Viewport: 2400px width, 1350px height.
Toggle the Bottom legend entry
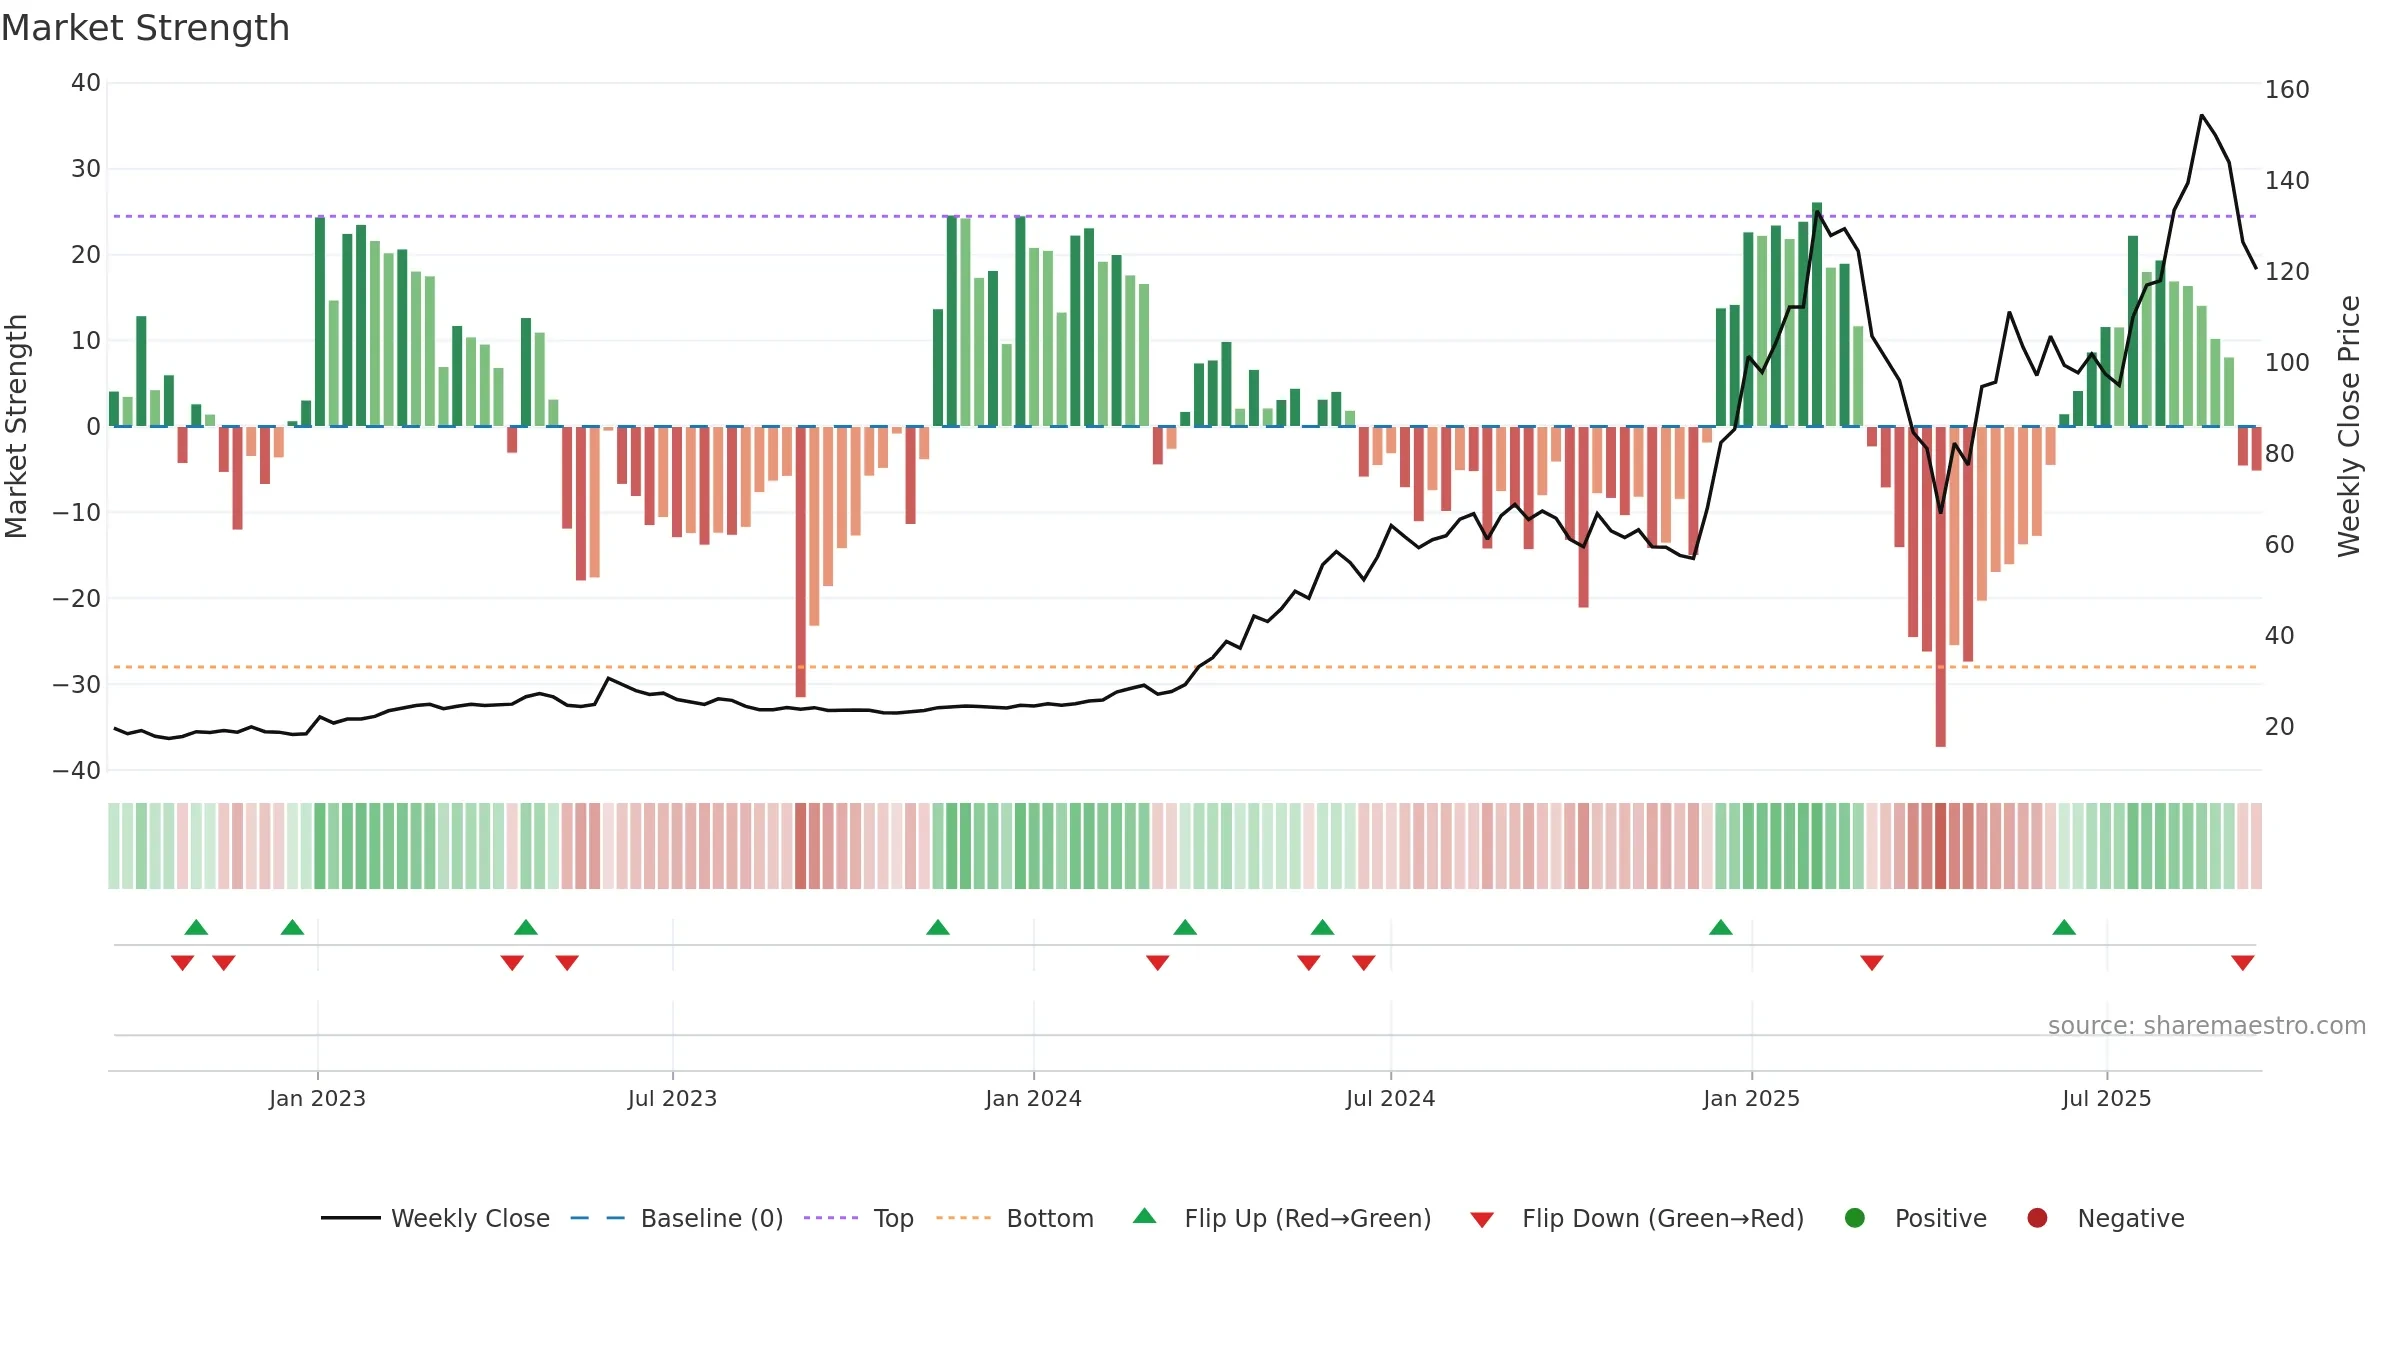point(1015,1218)
